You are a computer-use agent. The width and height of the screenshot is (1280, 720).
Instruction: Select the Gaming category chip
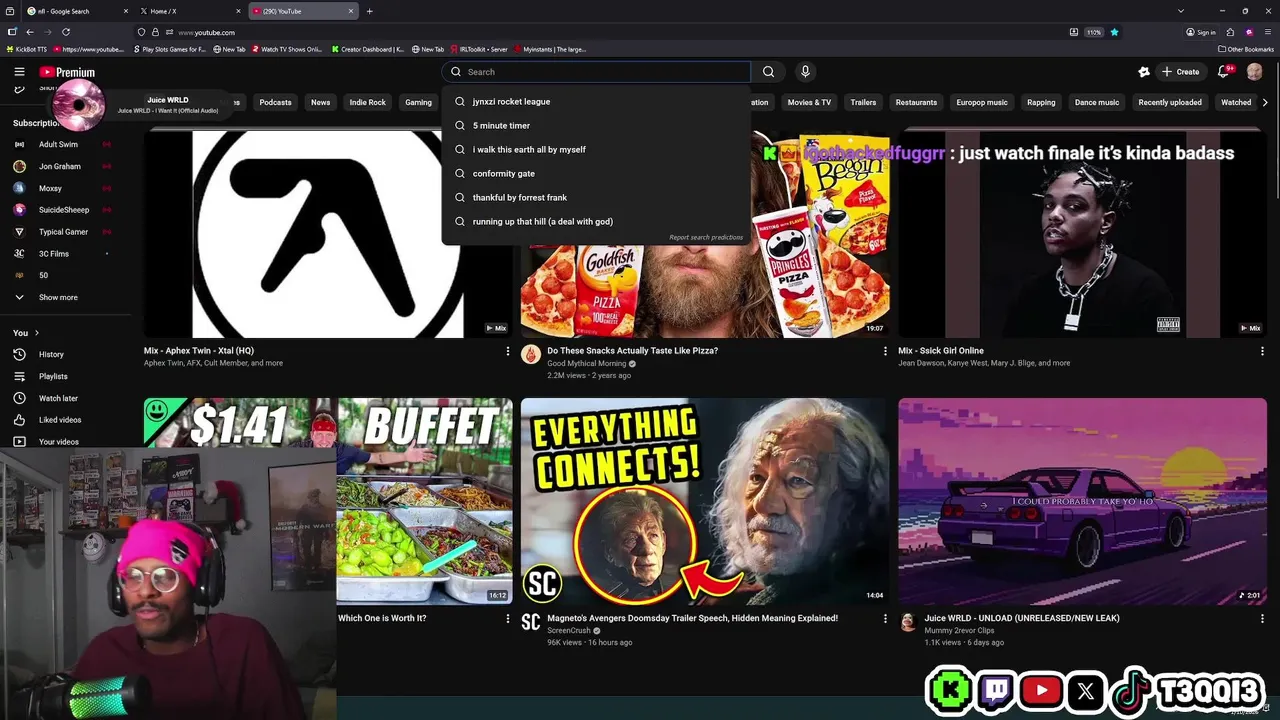[418, 102]
